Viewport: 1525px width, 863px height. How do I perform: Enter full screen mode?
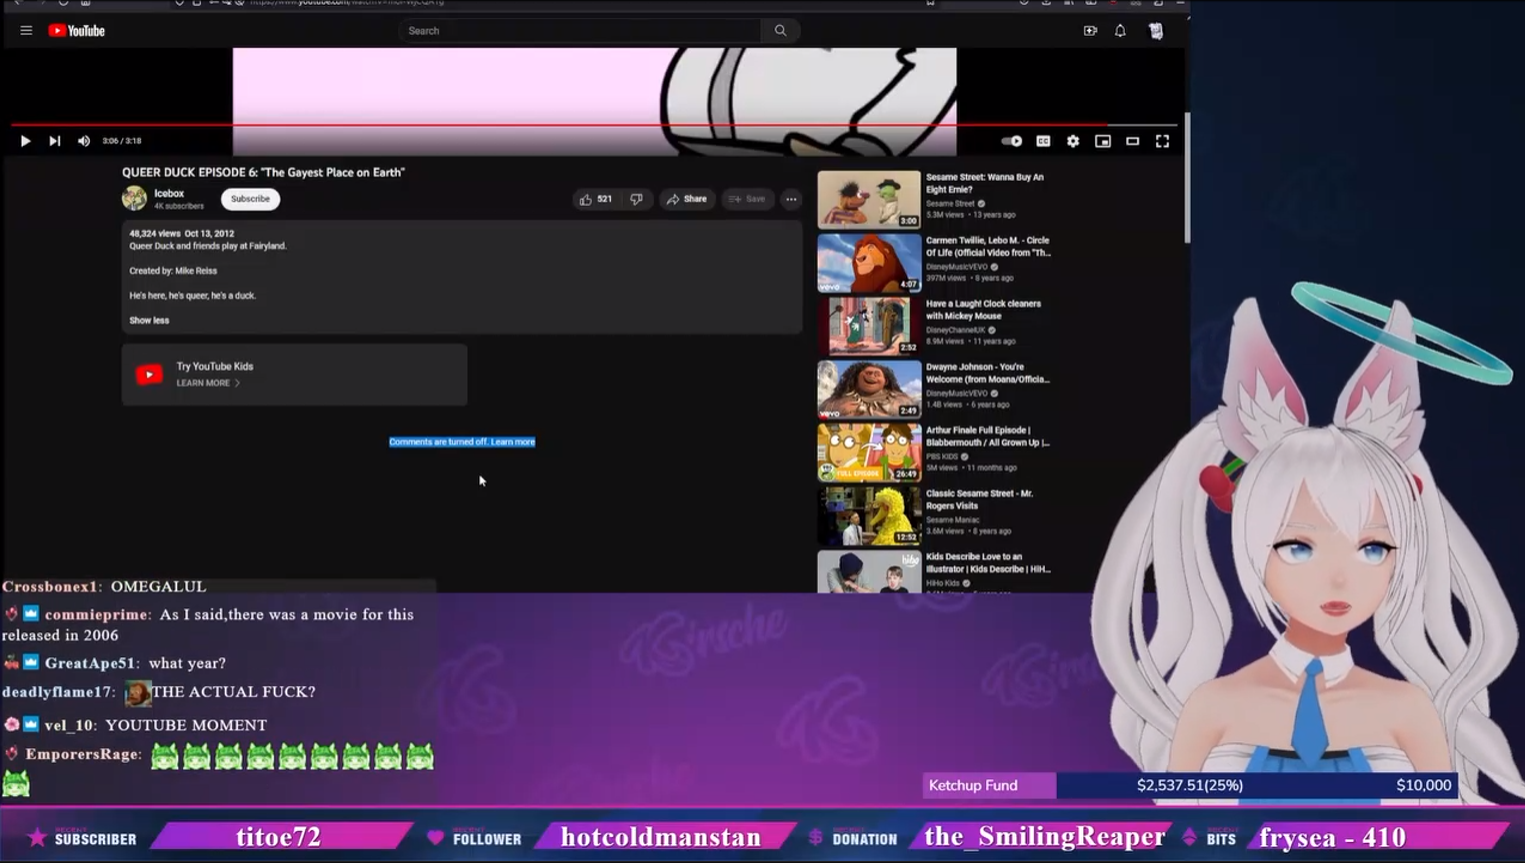(x=1162, y=141)
